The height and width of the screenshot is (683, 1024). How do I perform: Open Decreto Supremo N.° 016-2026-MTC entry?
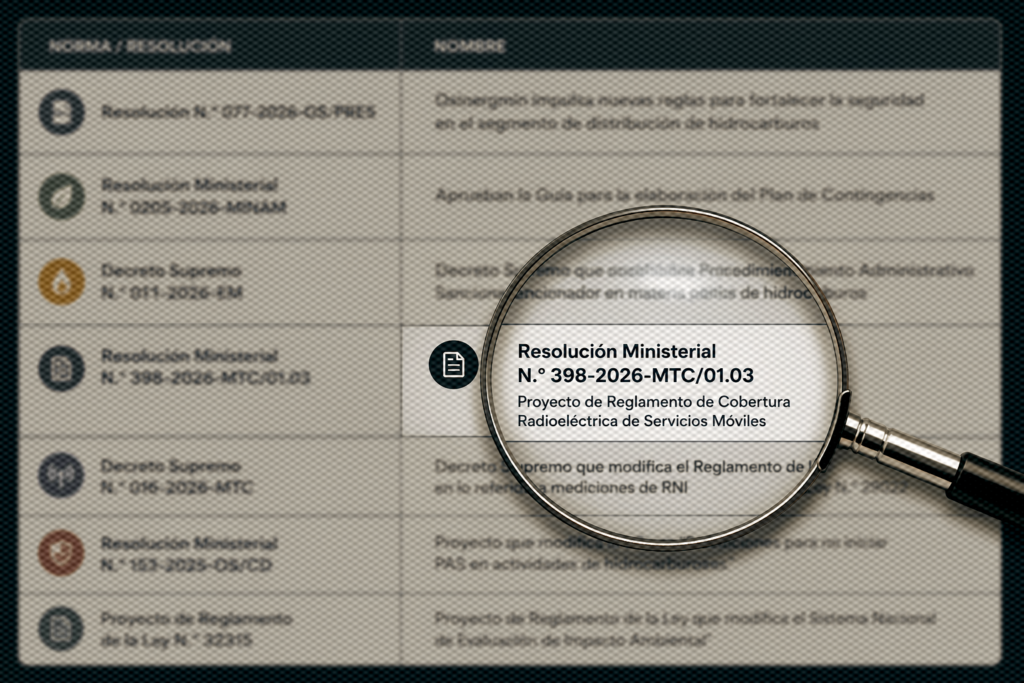pos(176,476)
